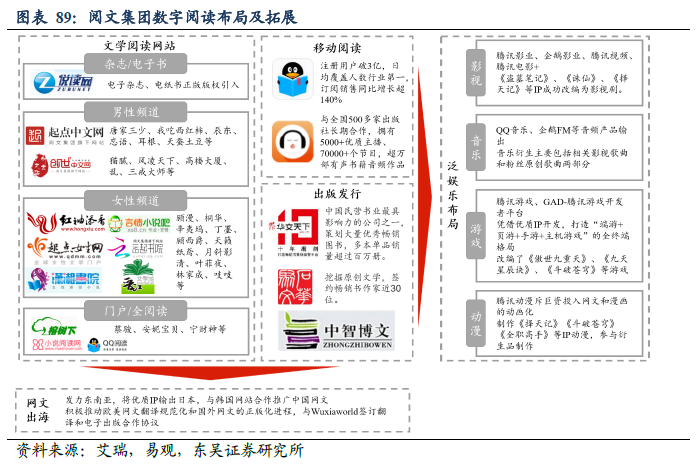Click the text 与全国500多家出版社长期合作
Viewport: 698px width, 464px height.
tap(363, 142)
